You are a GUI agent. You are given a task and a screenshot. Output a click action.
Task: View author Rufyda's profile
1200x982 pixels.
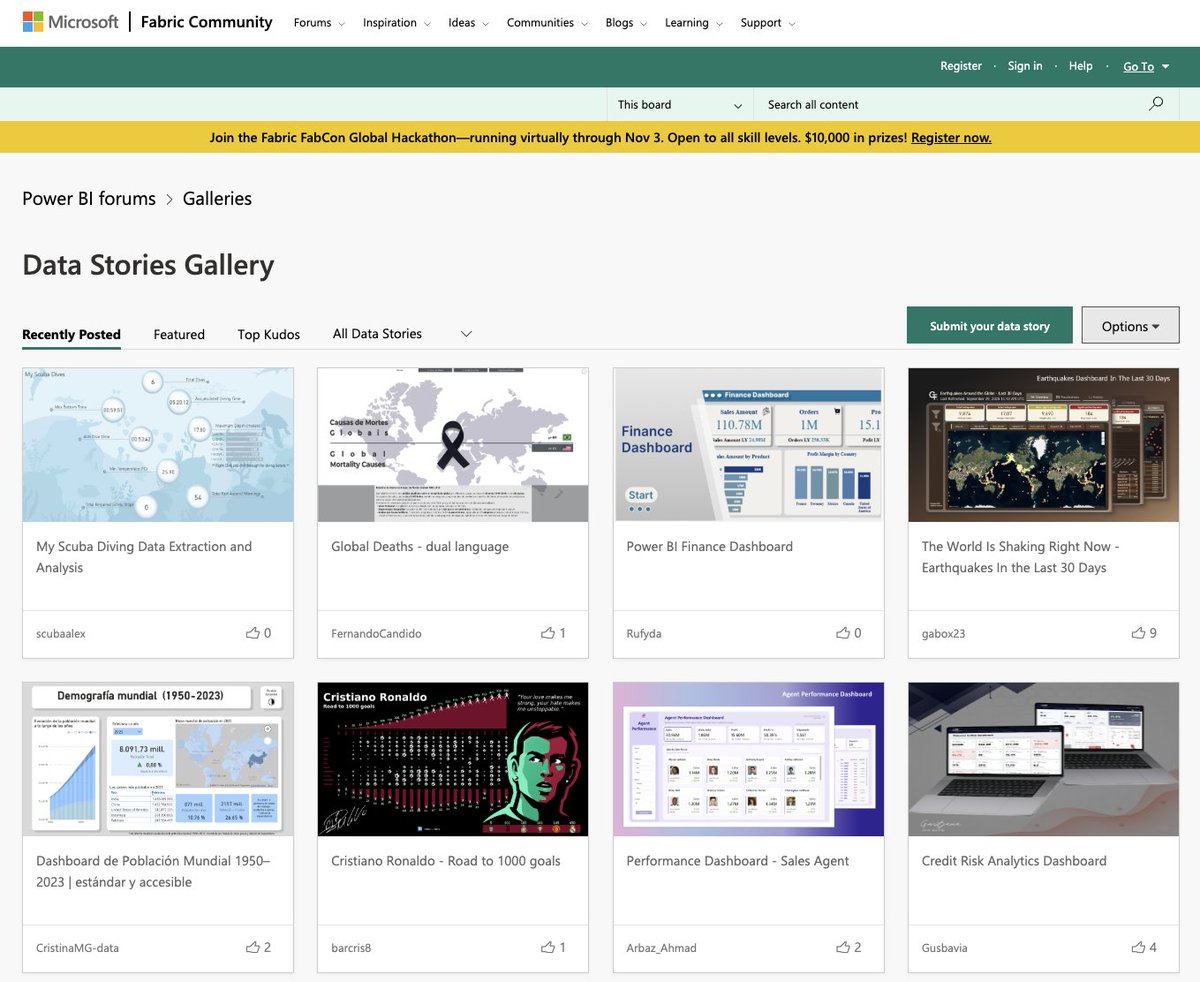[644, 634]
